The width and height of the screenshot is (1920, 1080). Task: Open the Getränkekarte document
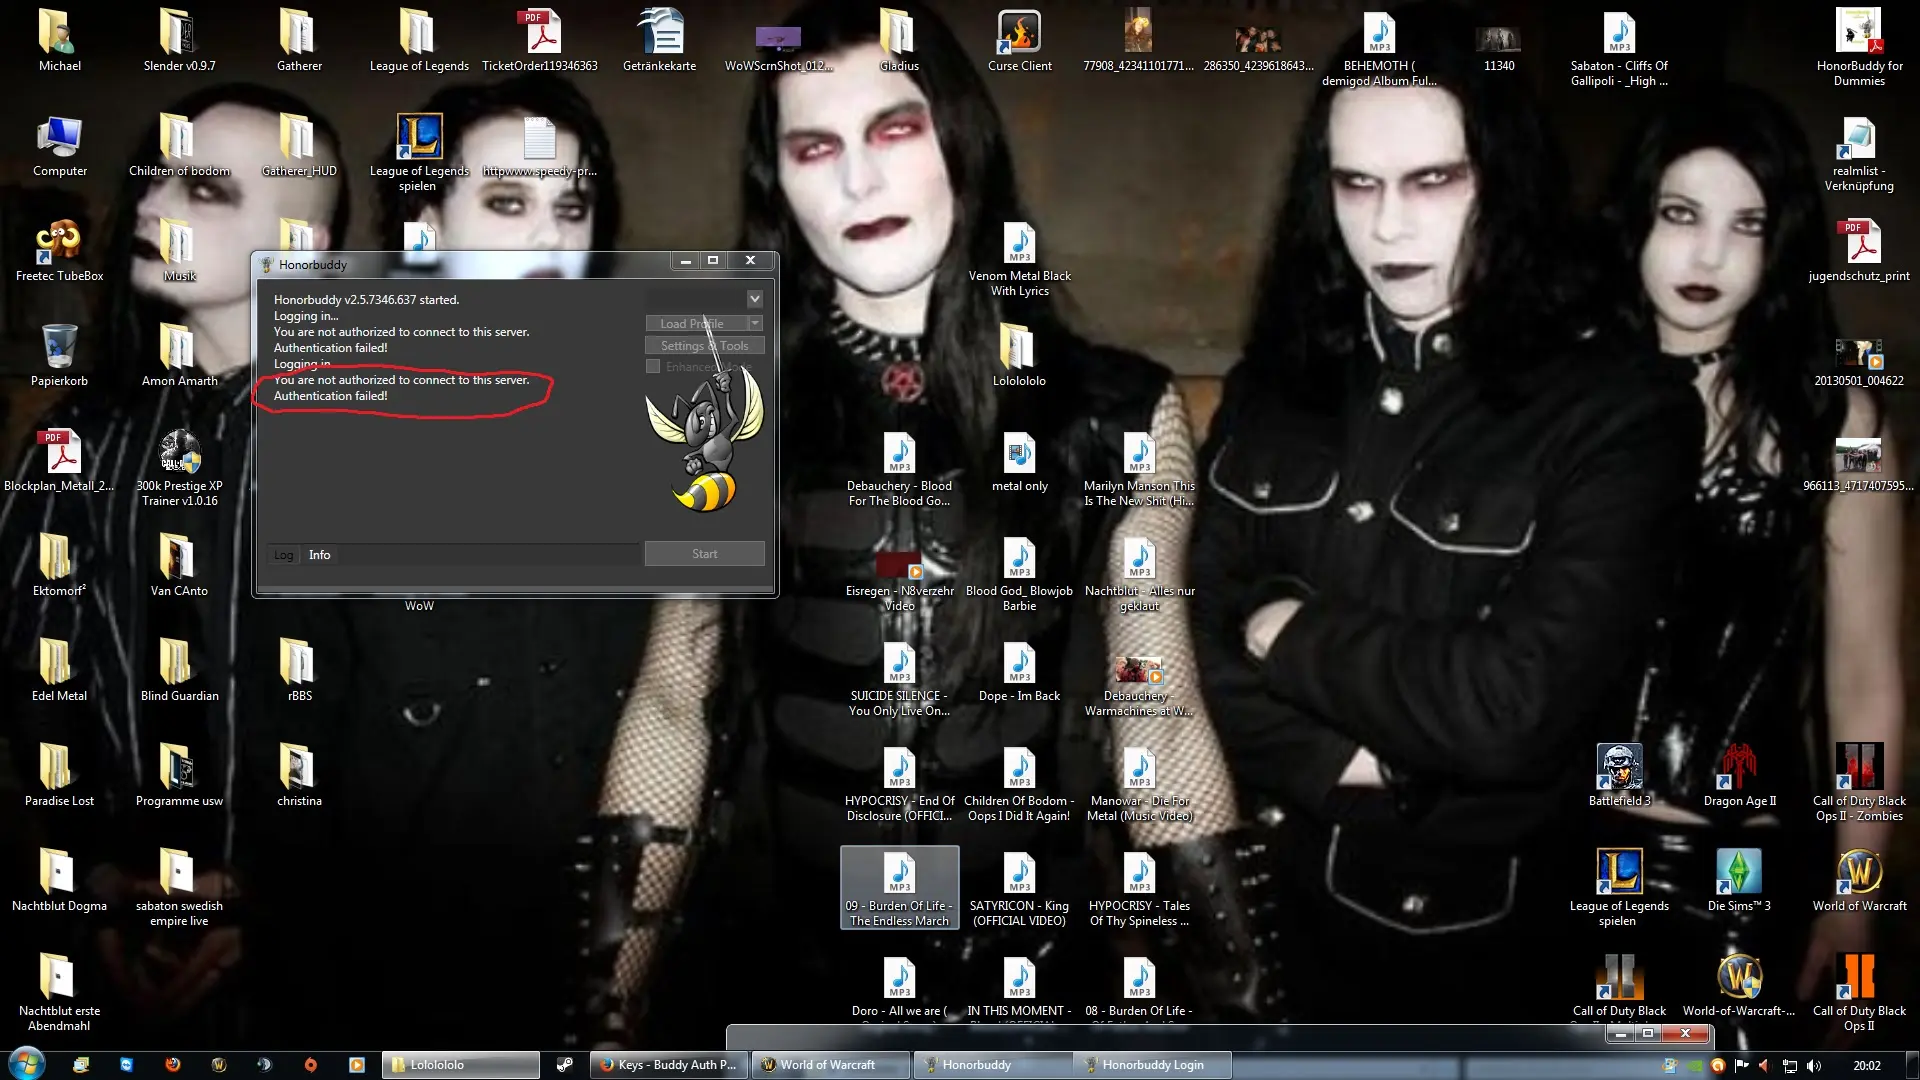pos(659,41)
